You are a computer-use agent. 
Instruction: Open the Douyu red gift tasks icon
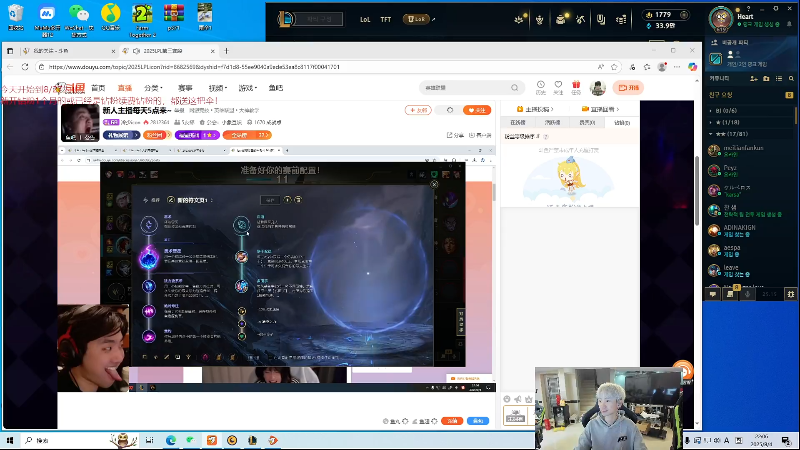click(576, 87)
